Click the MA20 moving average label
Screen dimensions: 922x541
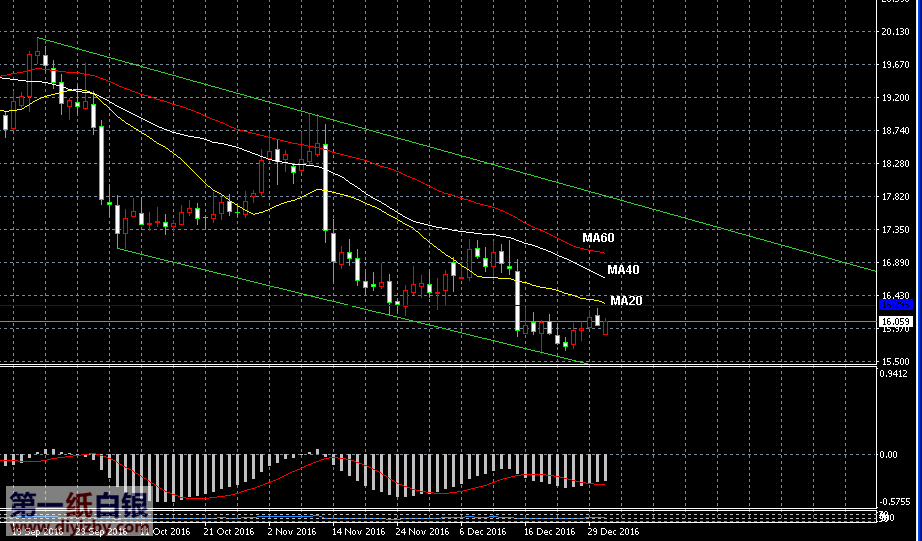[x=626, y=301]
